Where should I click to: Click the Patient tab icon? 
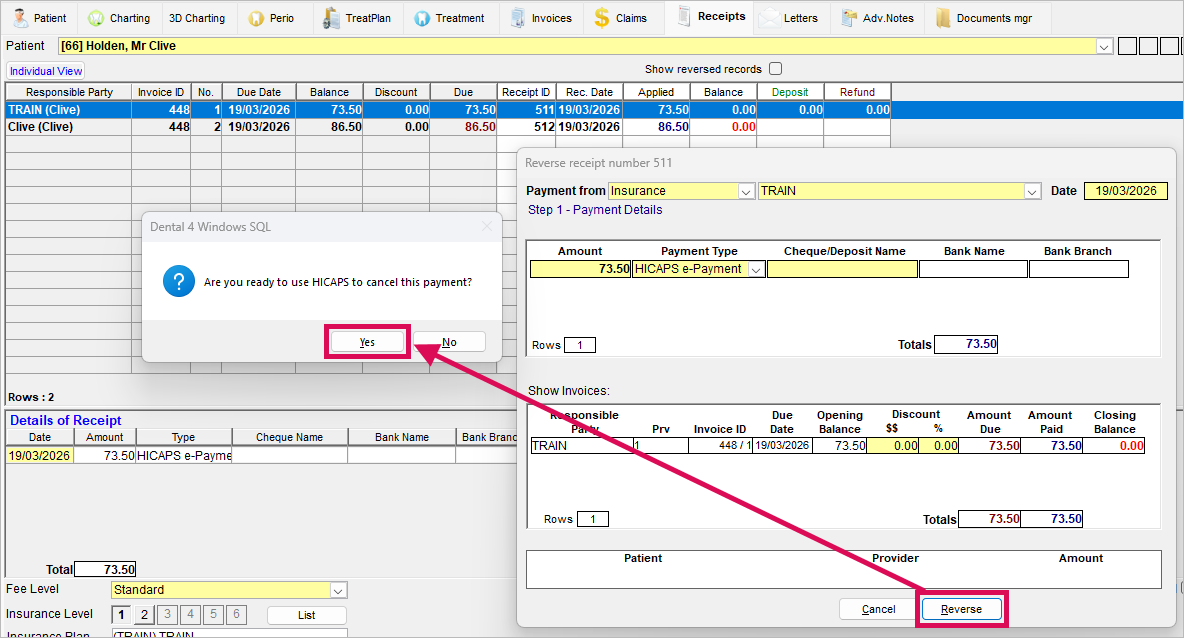[20, 18]
